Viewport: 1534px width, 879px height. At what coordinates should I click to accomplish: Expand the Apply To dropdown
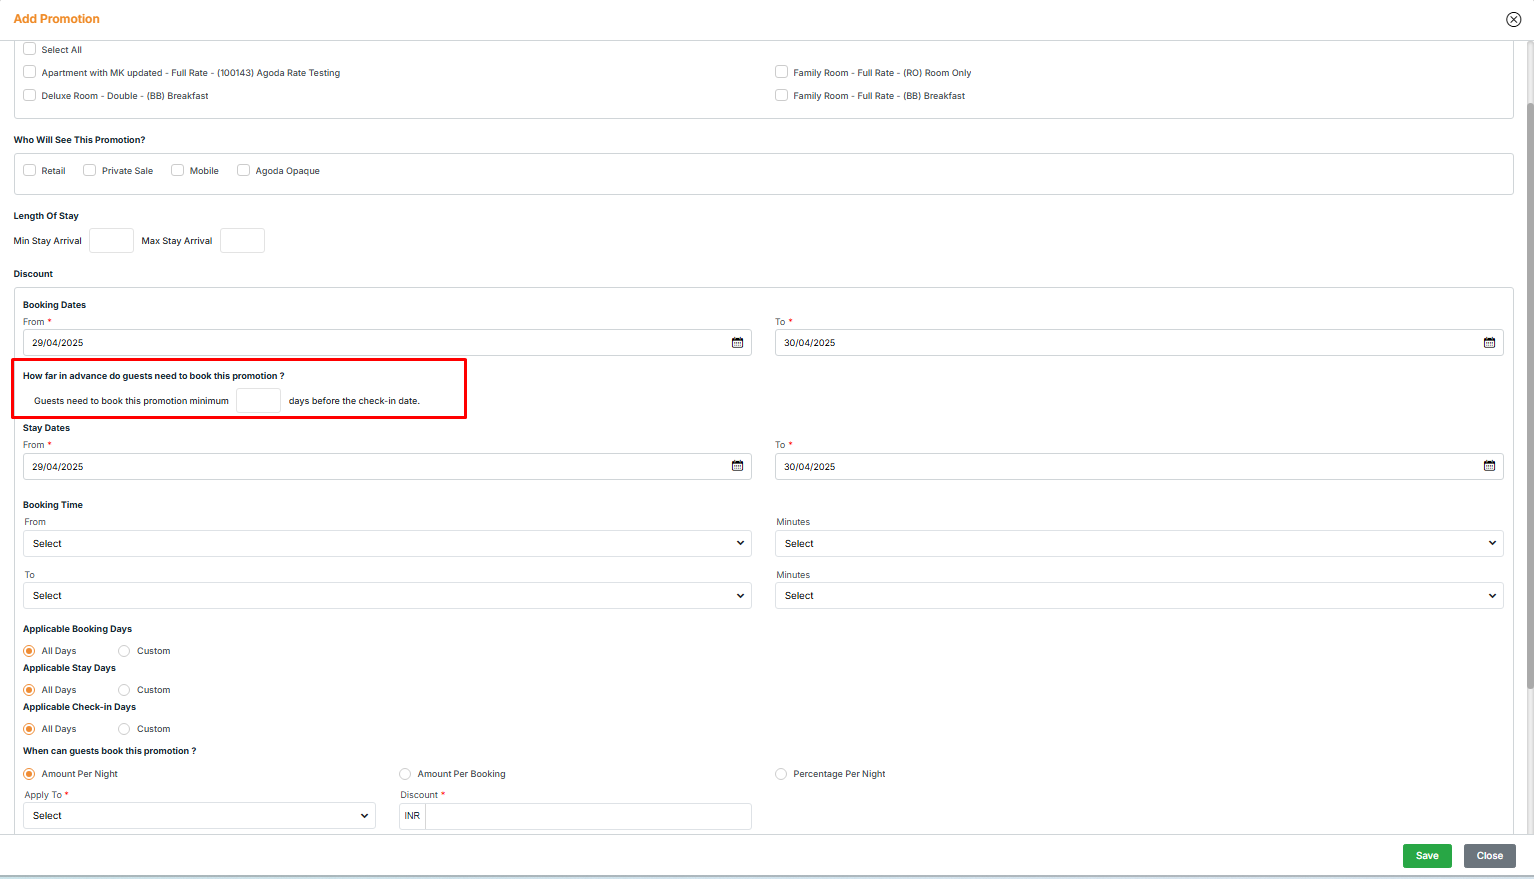pos(199,816)
